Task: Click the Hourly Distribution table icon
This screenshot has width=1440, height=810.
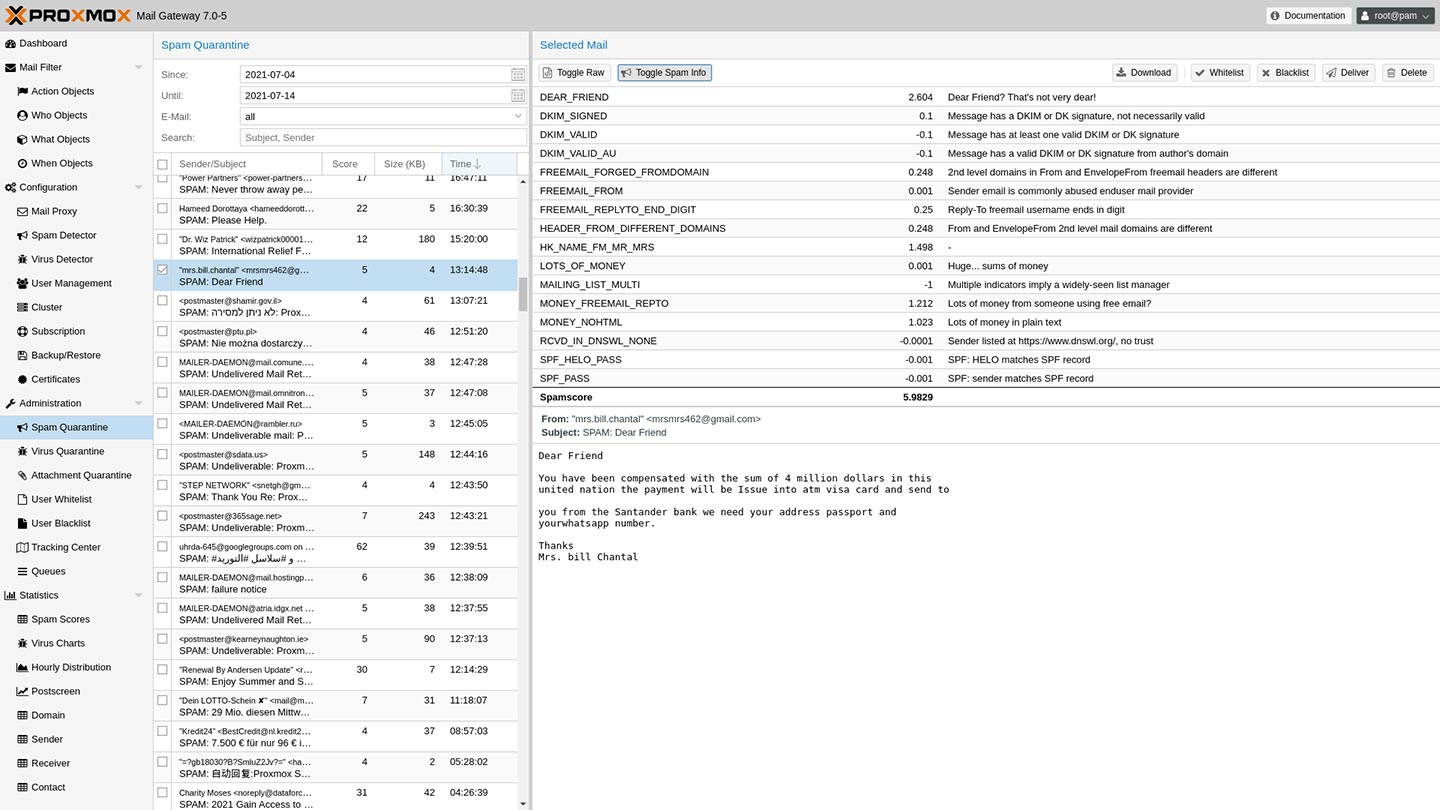Action: coord(22,667)
